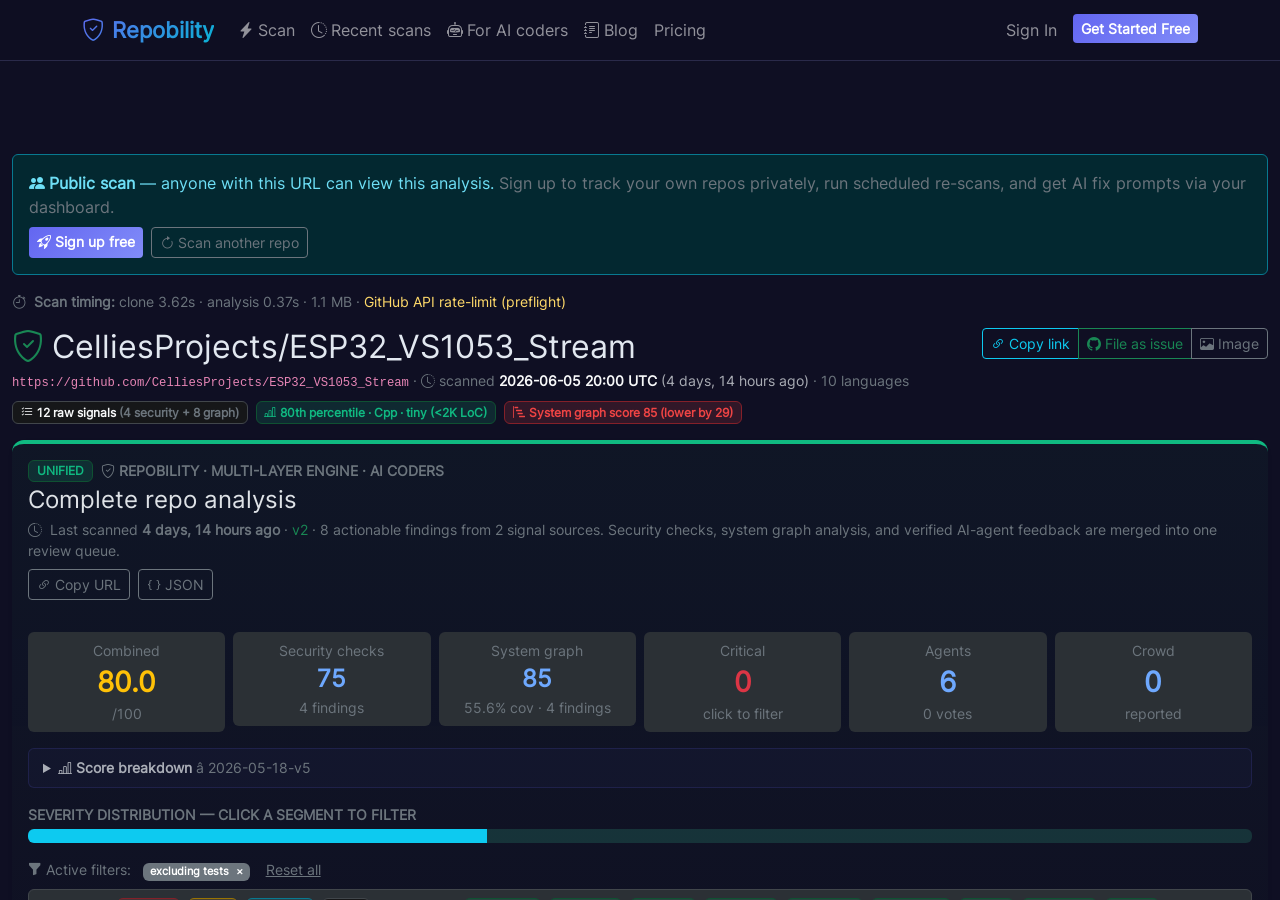Image resolution: width=1280 pixels, height=900 pixels.
Task: Click the GitHub API rate-limit warning text
Action: pos(465,302)
